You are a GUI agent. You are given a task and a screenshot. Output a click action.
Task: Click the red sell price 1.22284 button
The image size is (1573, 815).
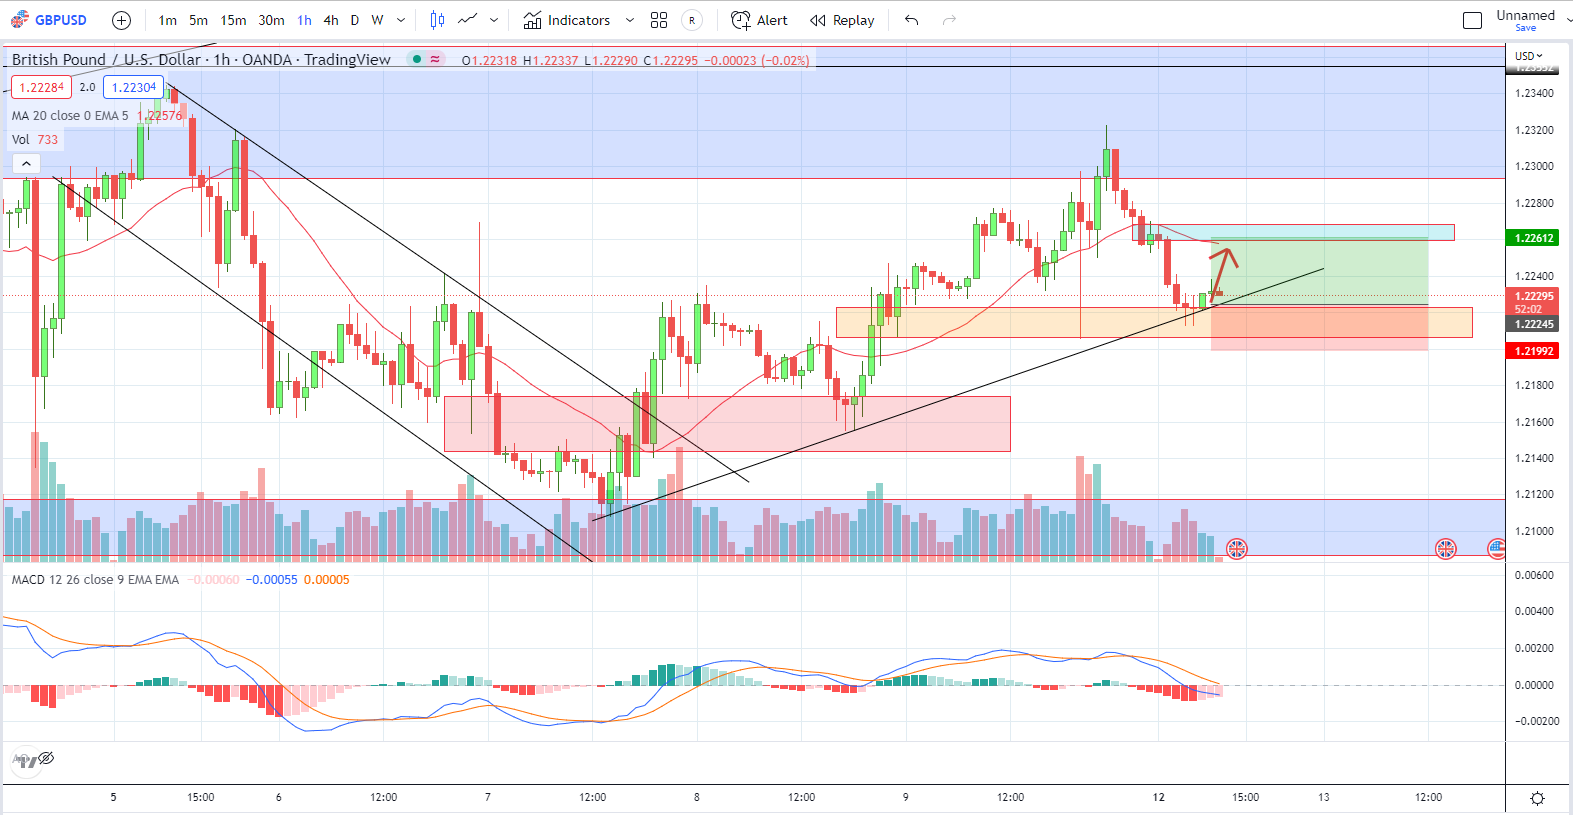pos(41,87)
